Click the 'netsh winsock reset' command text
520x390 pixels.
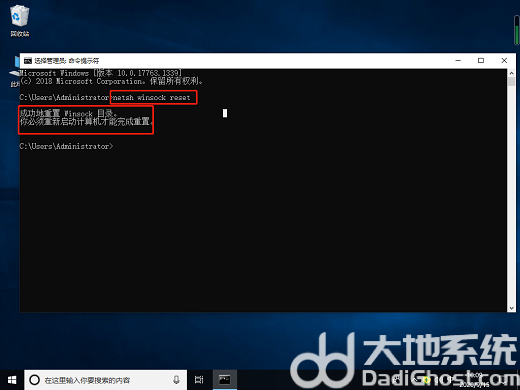point(152,97)
